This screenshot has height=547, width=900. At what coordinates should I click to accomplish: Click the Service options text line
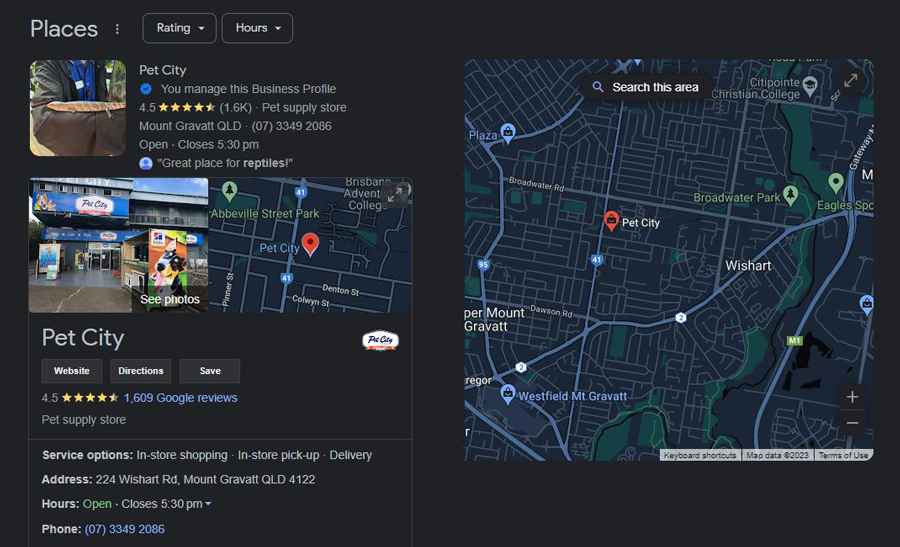coord(207,455)
